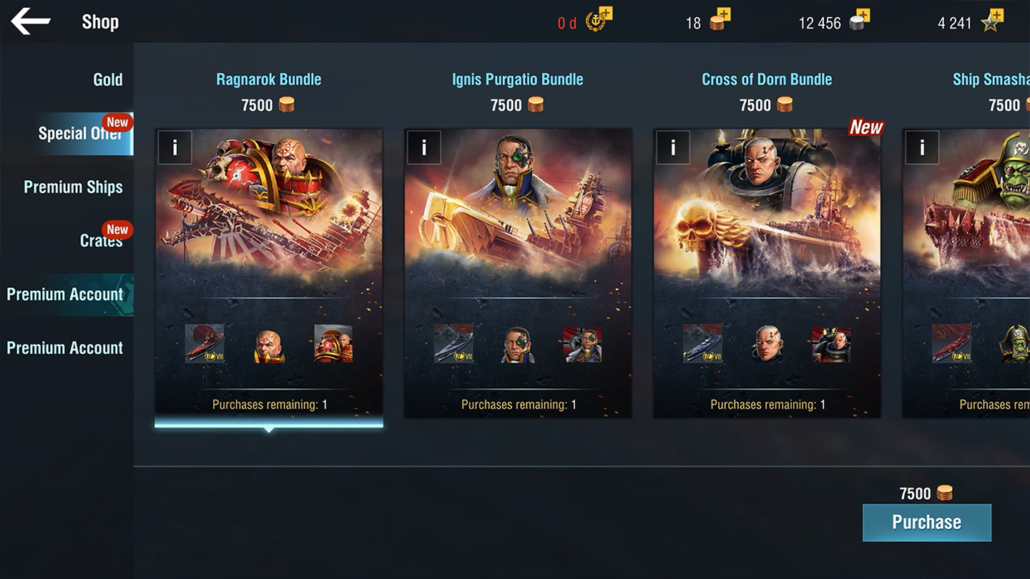Image resolution: width=1030 pixels, height=579 pixels.
Task: Click the Purchase button
Action: coord(926,522)
